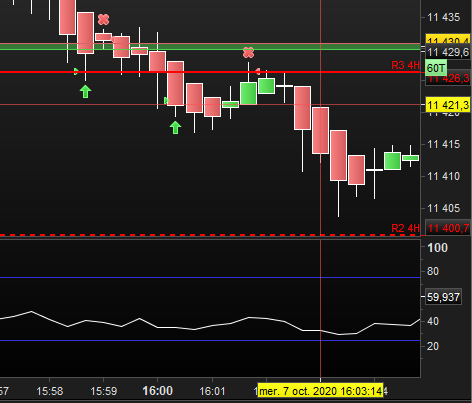Click the green up arrow below 16:00 candle
The image size is (472, 403).
(x=175, y=127)
